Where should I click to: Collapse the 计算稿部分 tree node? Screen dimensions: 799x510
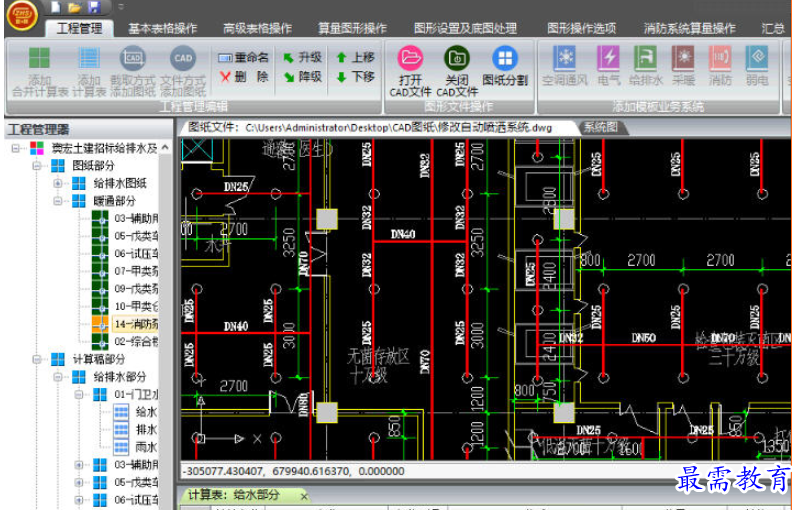(36, 359)
